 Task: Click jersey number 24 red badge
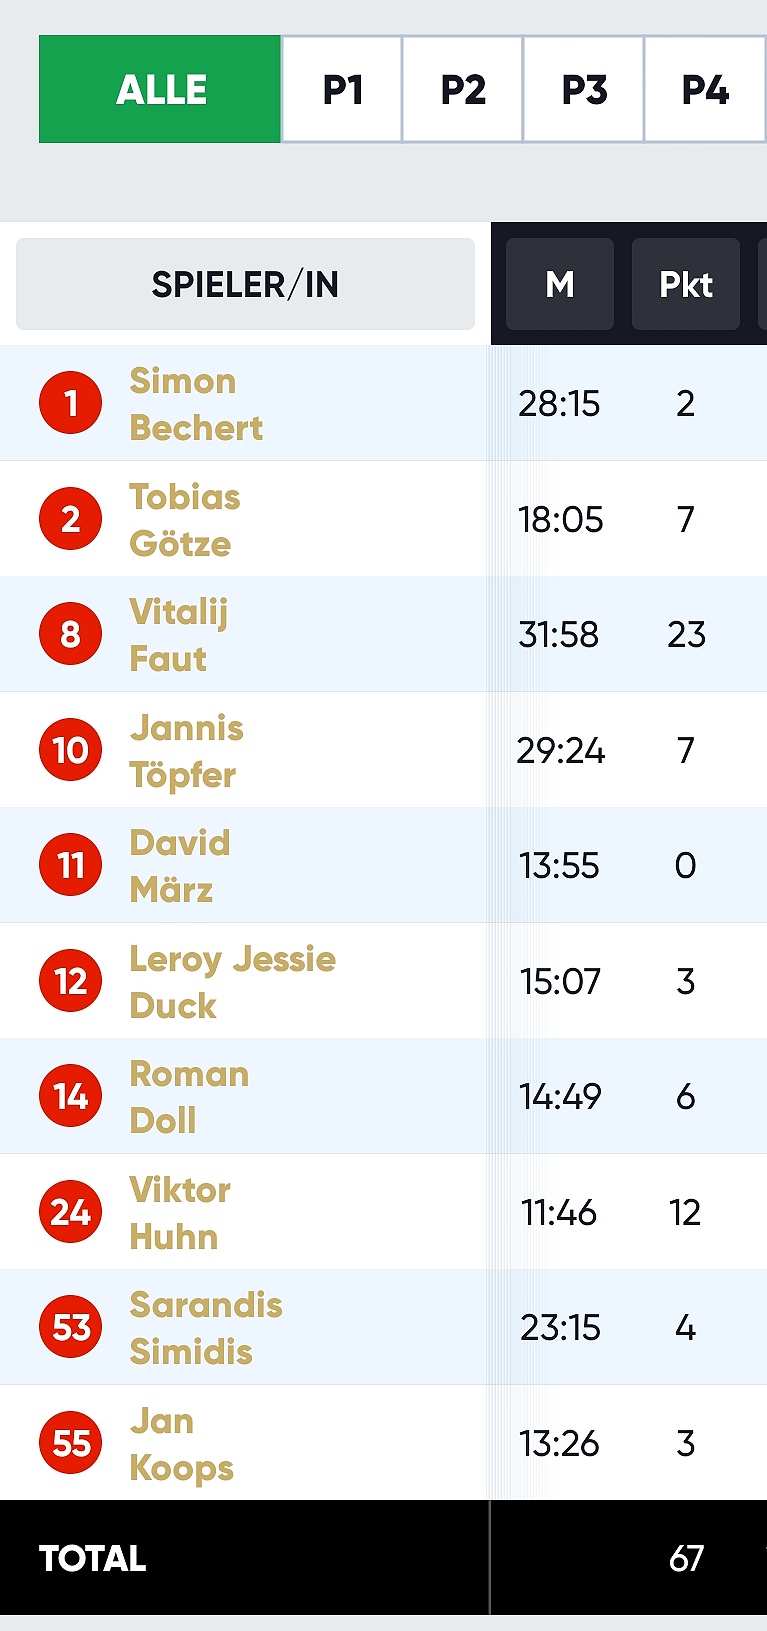click(x=70, y=1212)
